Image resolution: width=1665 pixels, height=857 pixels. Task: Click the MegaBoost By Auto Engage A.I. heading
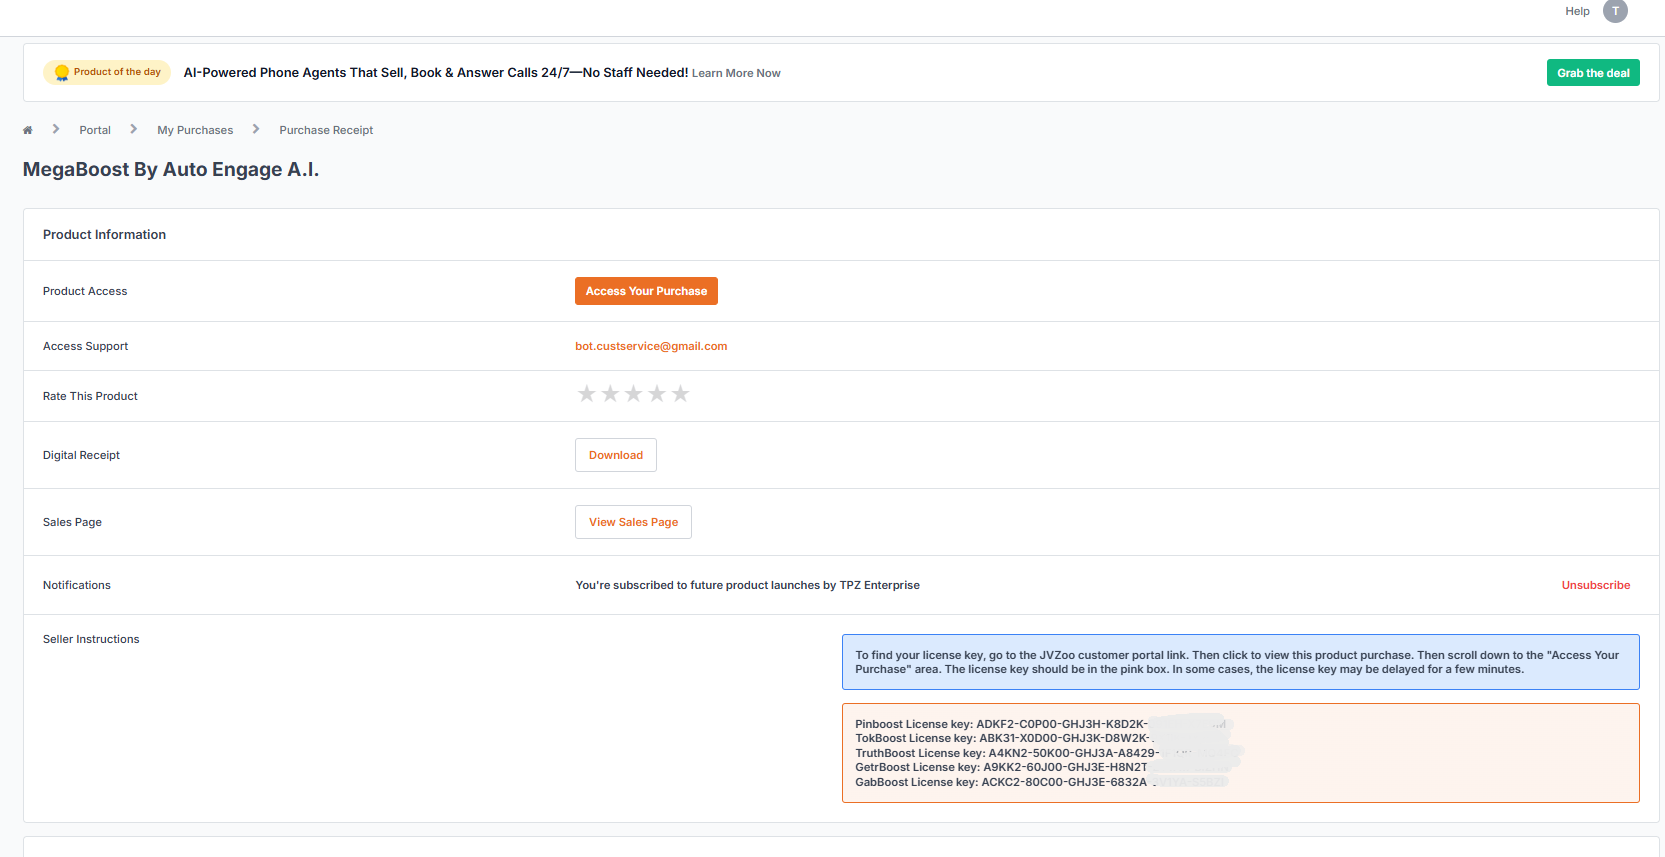(171, 169)
